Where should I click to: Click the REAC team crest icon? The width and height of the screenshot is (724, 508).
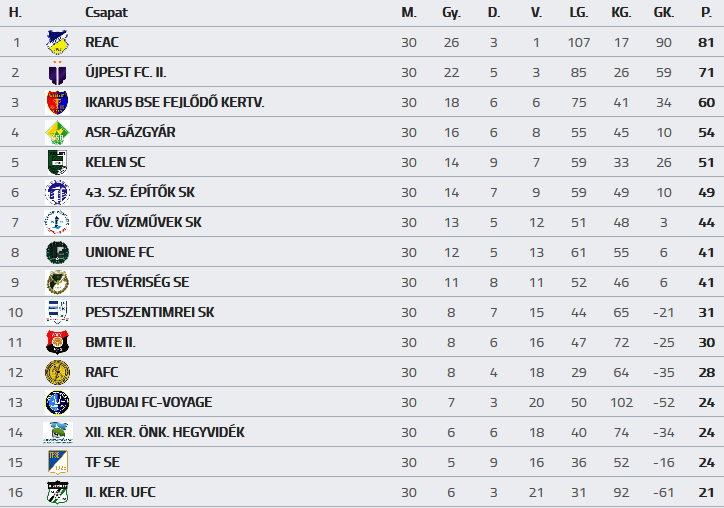57,42
